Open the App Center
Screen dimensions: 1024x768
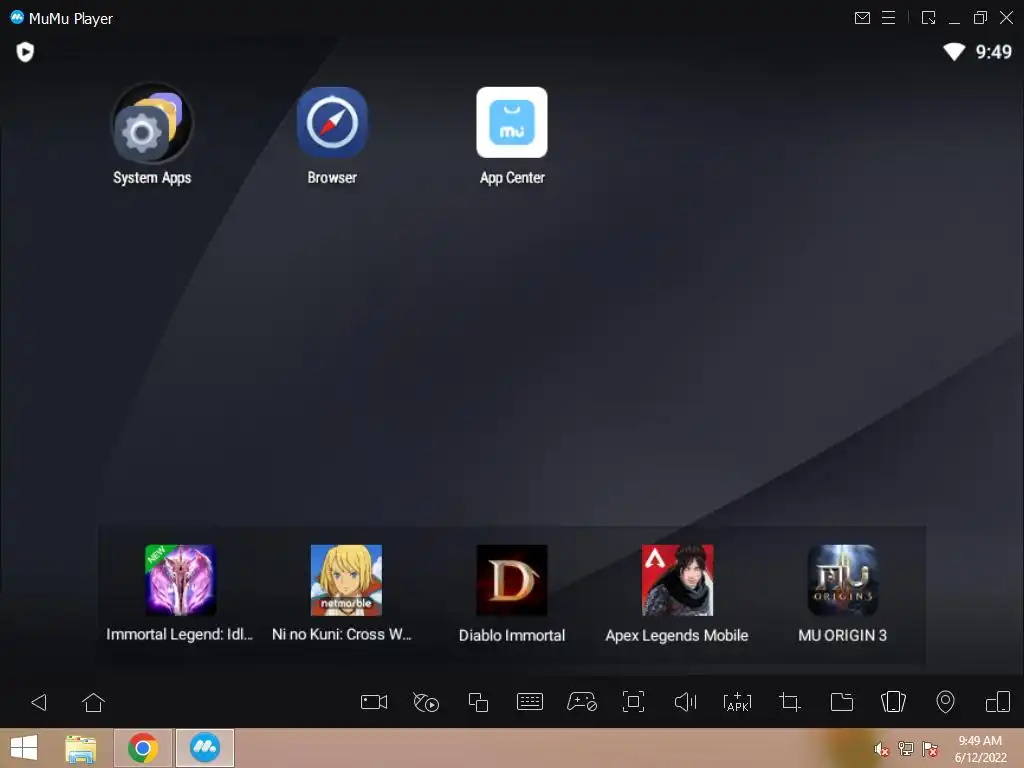click(512, 122)
